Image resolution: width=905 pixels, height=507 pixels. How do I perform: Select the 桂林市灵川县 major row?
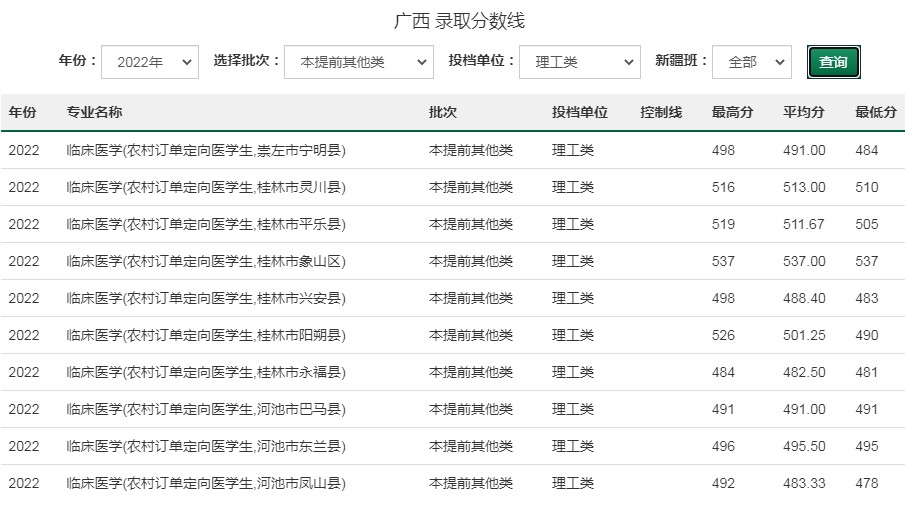[x=452, y=187]
